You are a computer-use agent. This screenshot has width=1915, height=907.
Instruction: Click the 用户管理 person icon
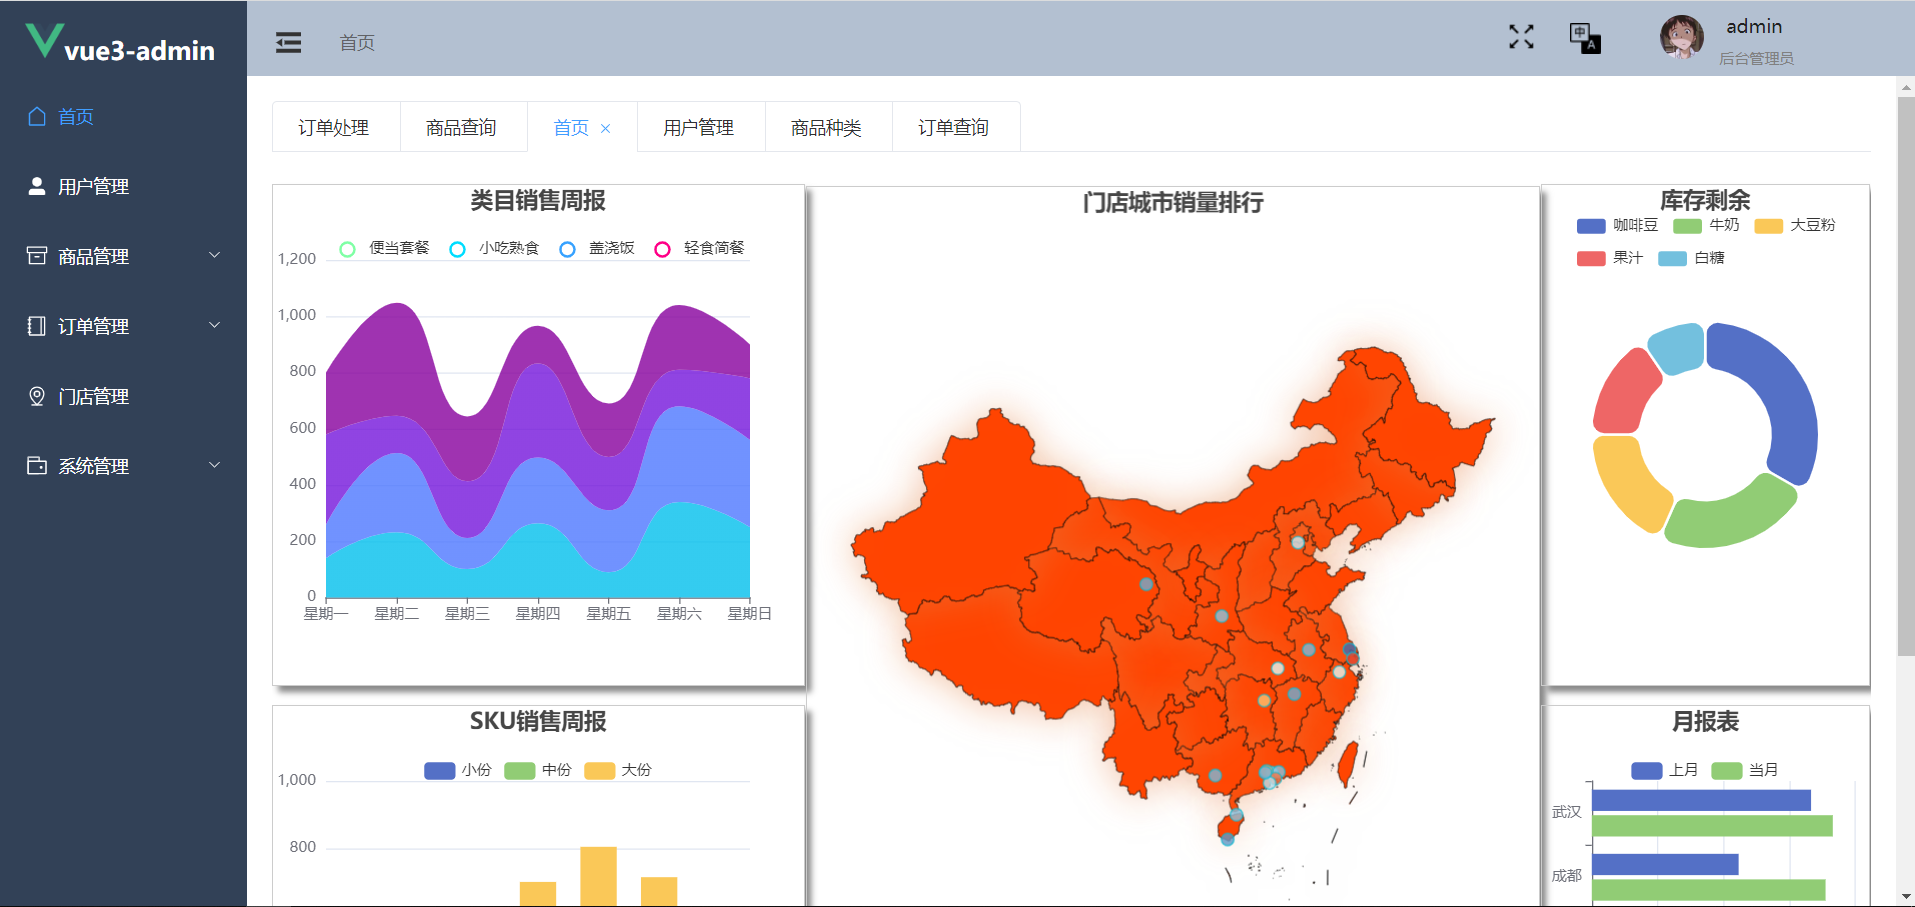pos(37,186)
